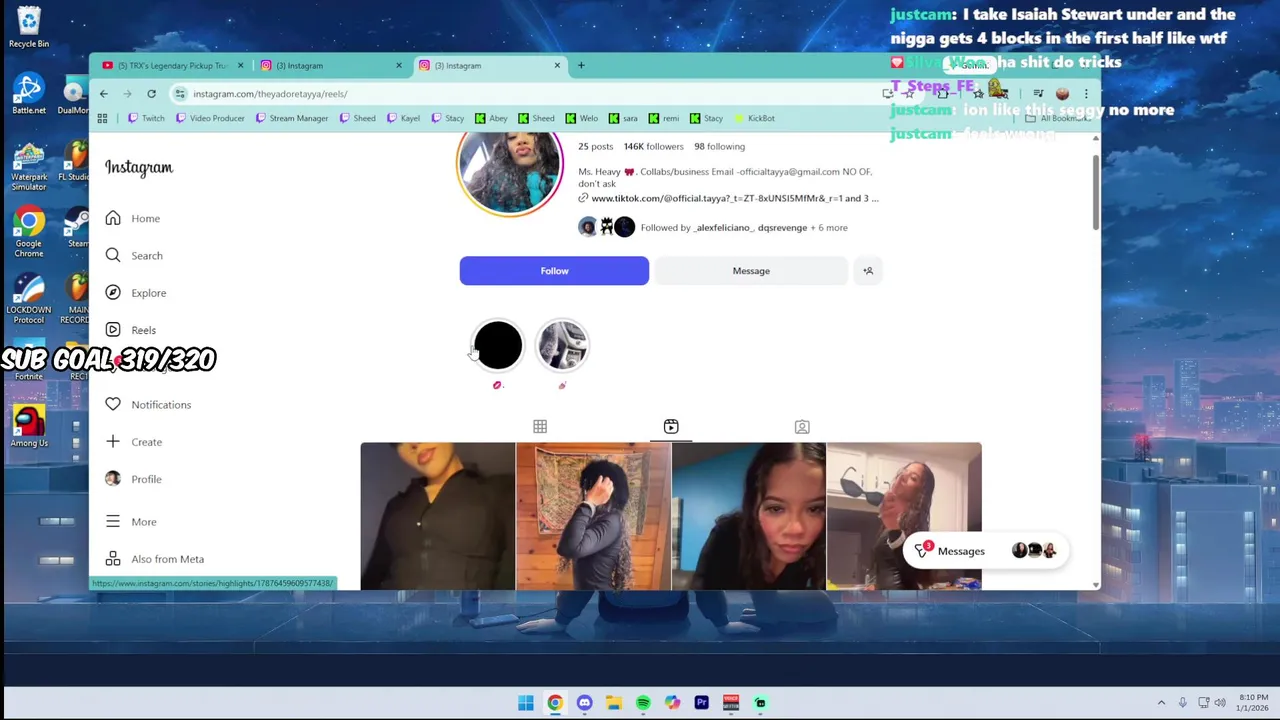Open Google Chrome desktop shortcut

pos(29,232)
